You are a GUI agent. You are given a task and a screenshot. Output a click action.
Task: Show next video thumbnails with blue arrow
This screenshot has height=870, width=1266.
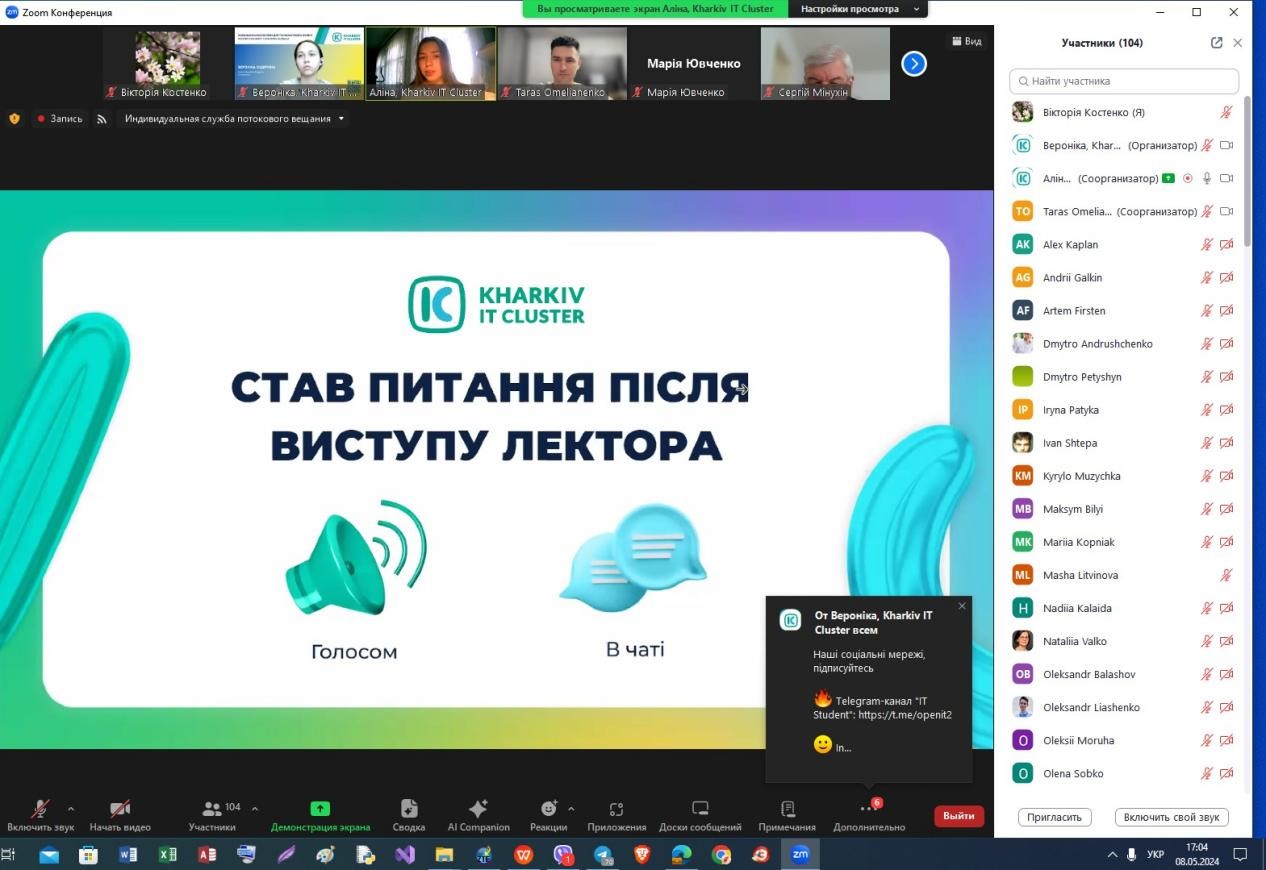(x=914, y=63)
